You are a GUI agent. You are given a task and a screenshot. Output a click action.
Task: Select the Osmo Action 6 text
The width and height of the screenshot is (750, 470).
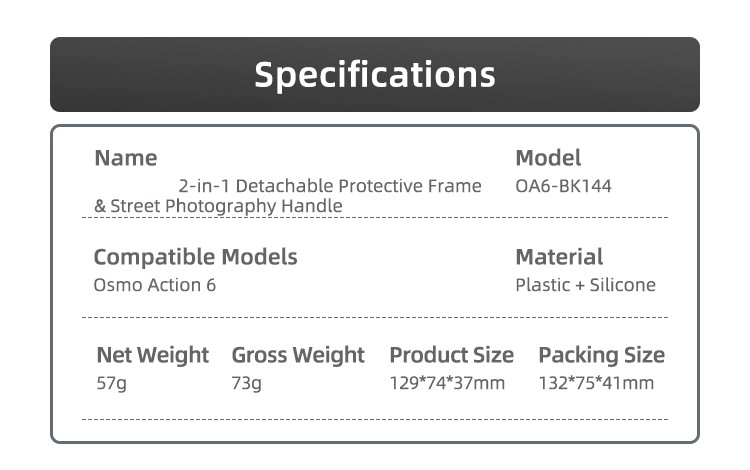[x=155, y=285]
